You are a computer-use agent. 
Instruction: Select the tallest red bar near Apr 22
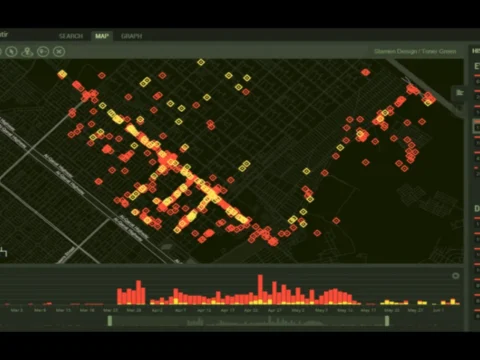click(x=260, y=289)
